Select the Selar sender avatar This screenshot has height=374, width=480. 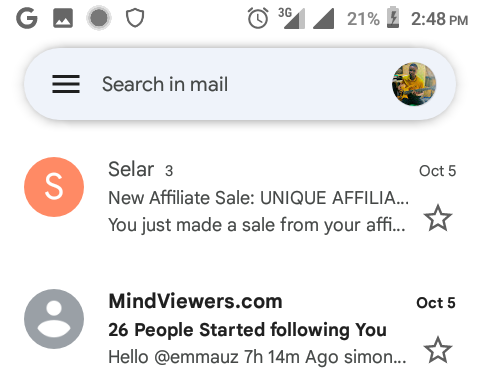[54, 187]
